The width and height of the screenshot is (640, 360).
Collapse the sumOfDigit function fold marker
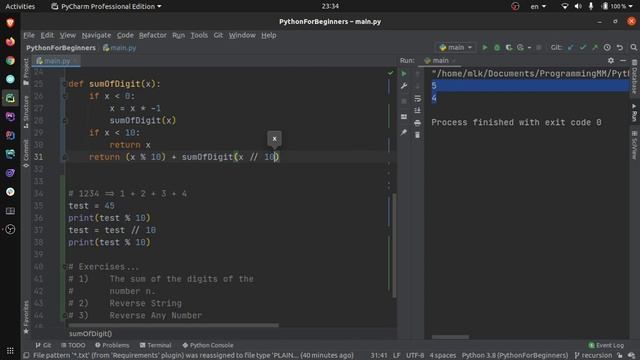[64, 84]
